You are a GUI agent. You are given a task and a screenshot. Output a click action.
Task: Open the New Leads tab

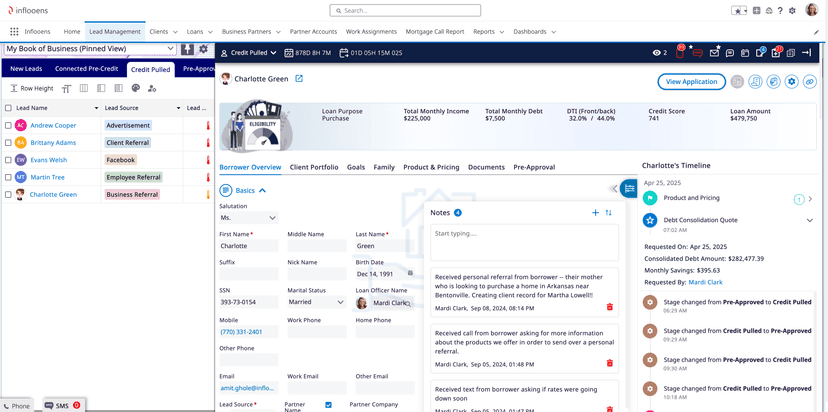[26, 69]
